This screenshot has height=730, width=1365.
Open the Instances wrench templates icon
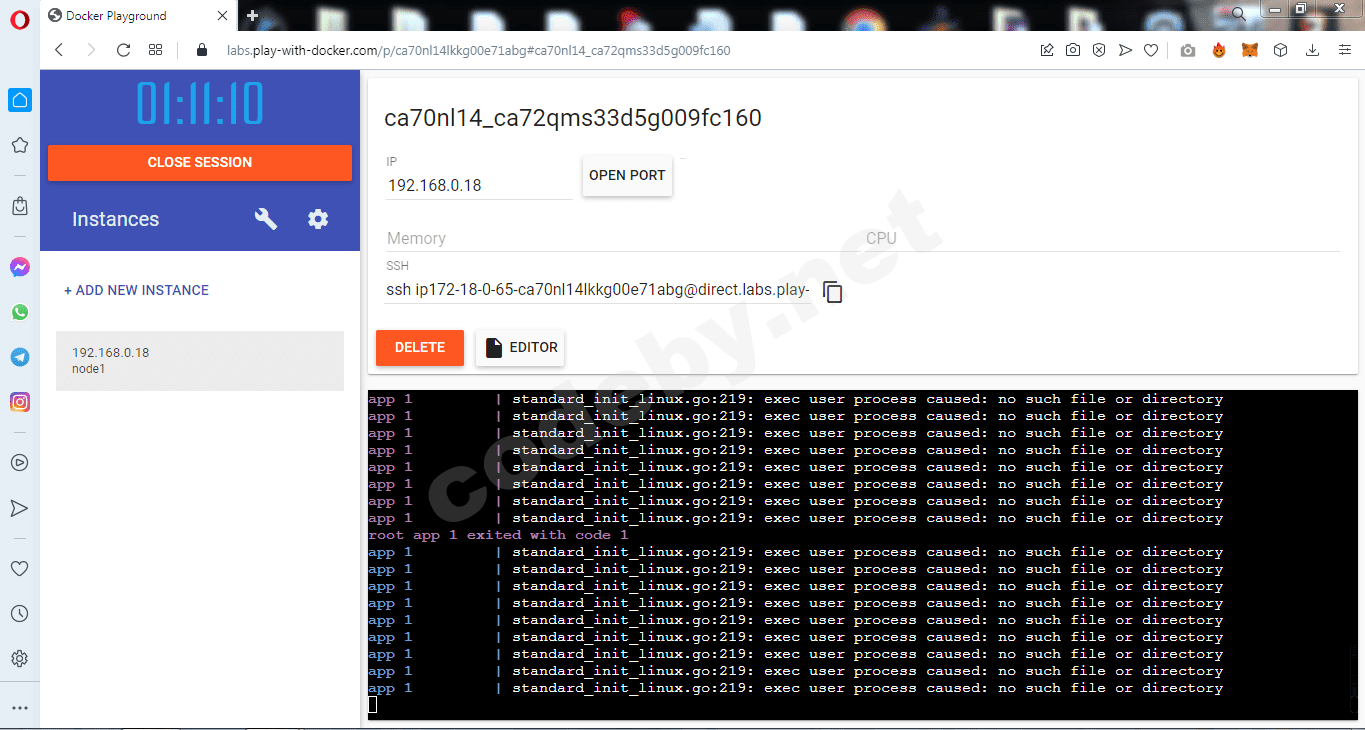pyautogui.click(x=266, y=219)
